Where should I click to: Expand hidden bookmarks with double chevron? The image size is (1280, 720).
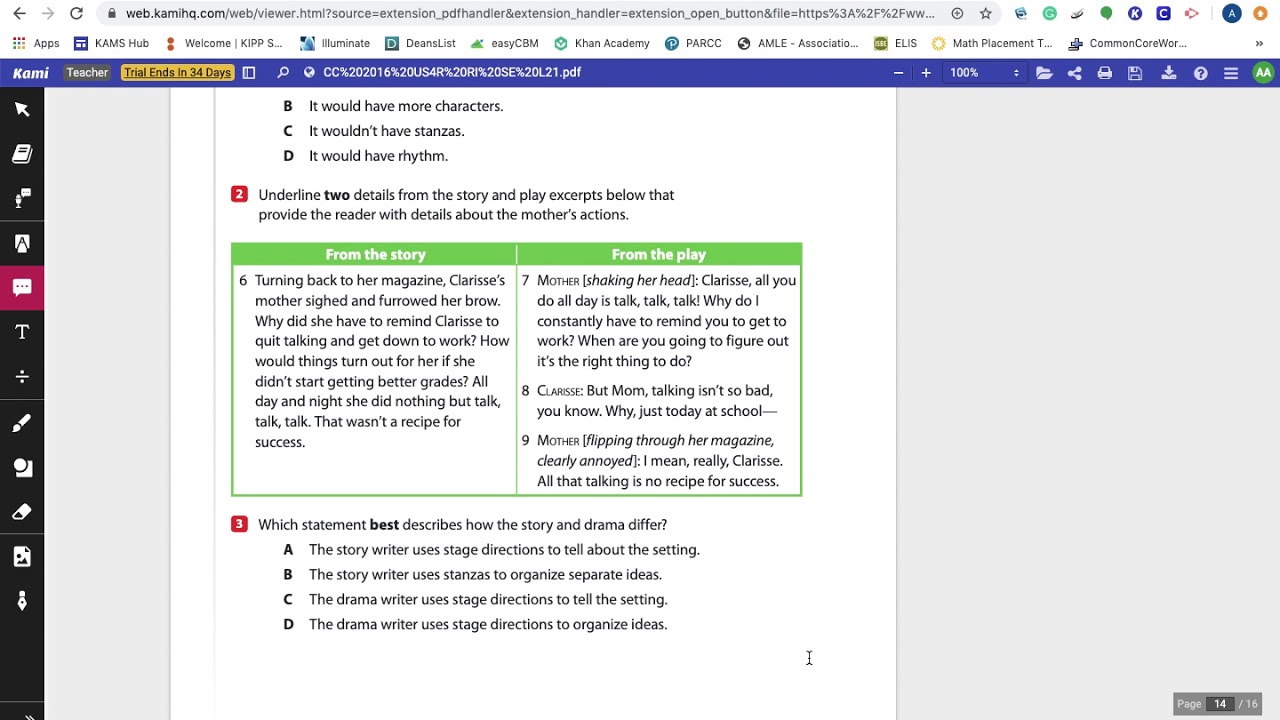coord(1259,44)
